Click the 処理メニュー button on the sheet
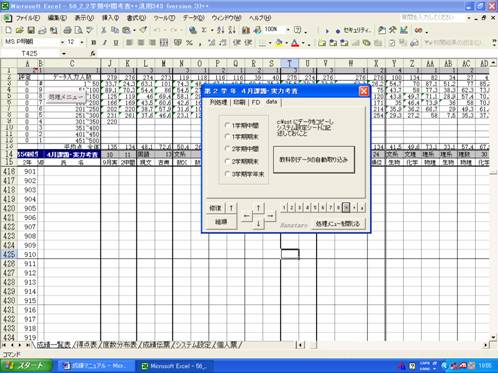 [65, 97]
